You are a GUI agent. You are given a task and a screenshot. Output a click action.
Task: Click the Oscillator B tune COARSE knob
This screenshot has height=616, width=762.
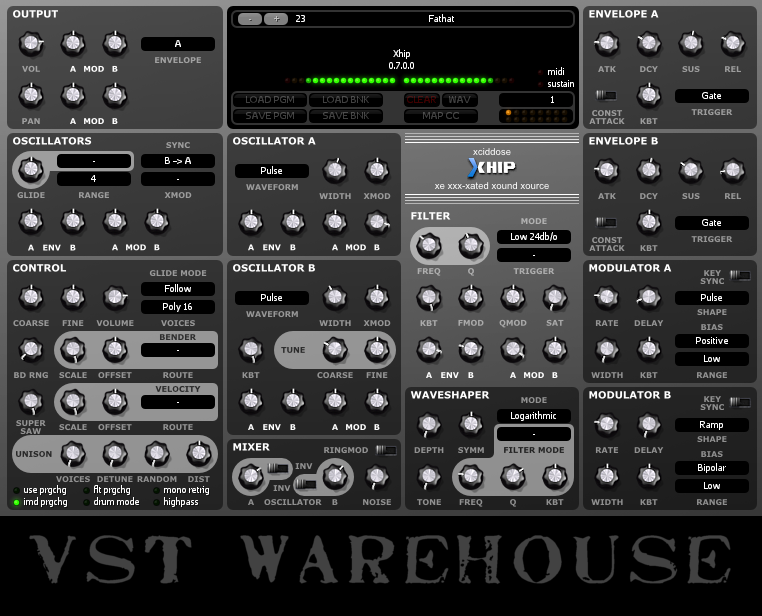(x=335, y=350)
